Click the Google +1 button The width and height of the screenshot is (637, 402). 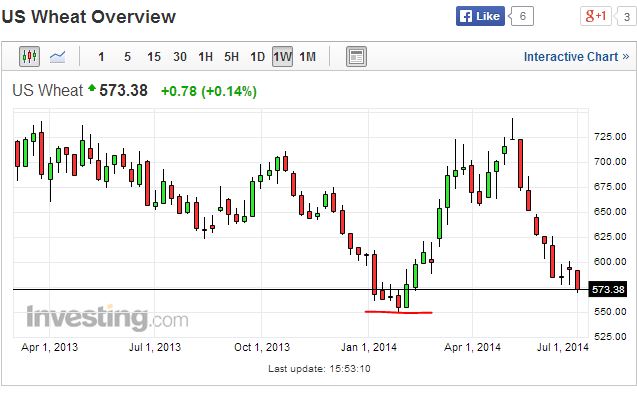[x=596, y=16]
